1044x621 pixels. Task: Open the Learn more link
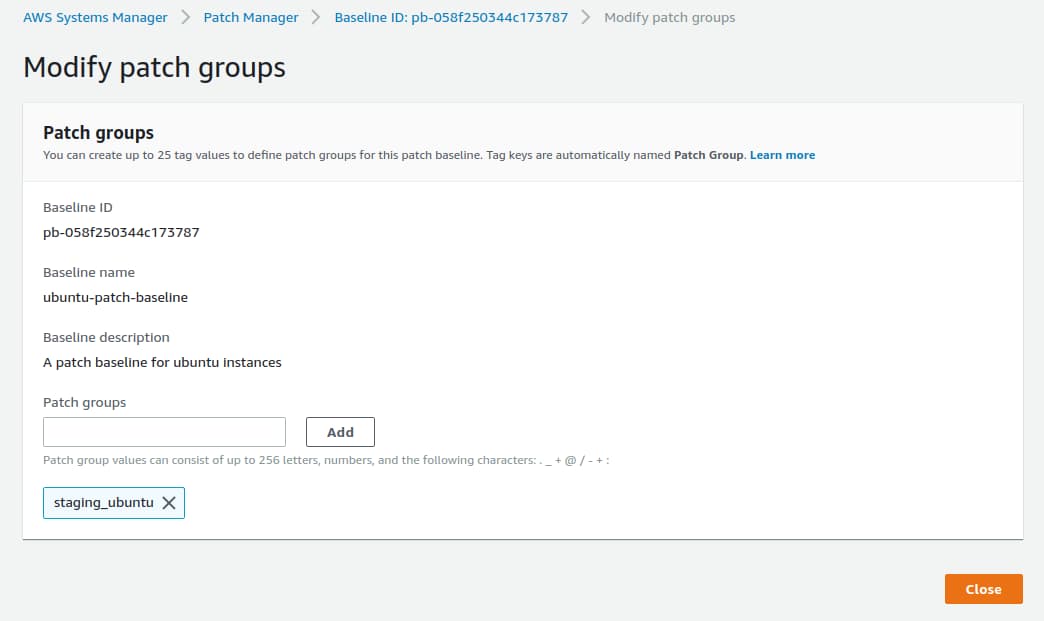782,155
